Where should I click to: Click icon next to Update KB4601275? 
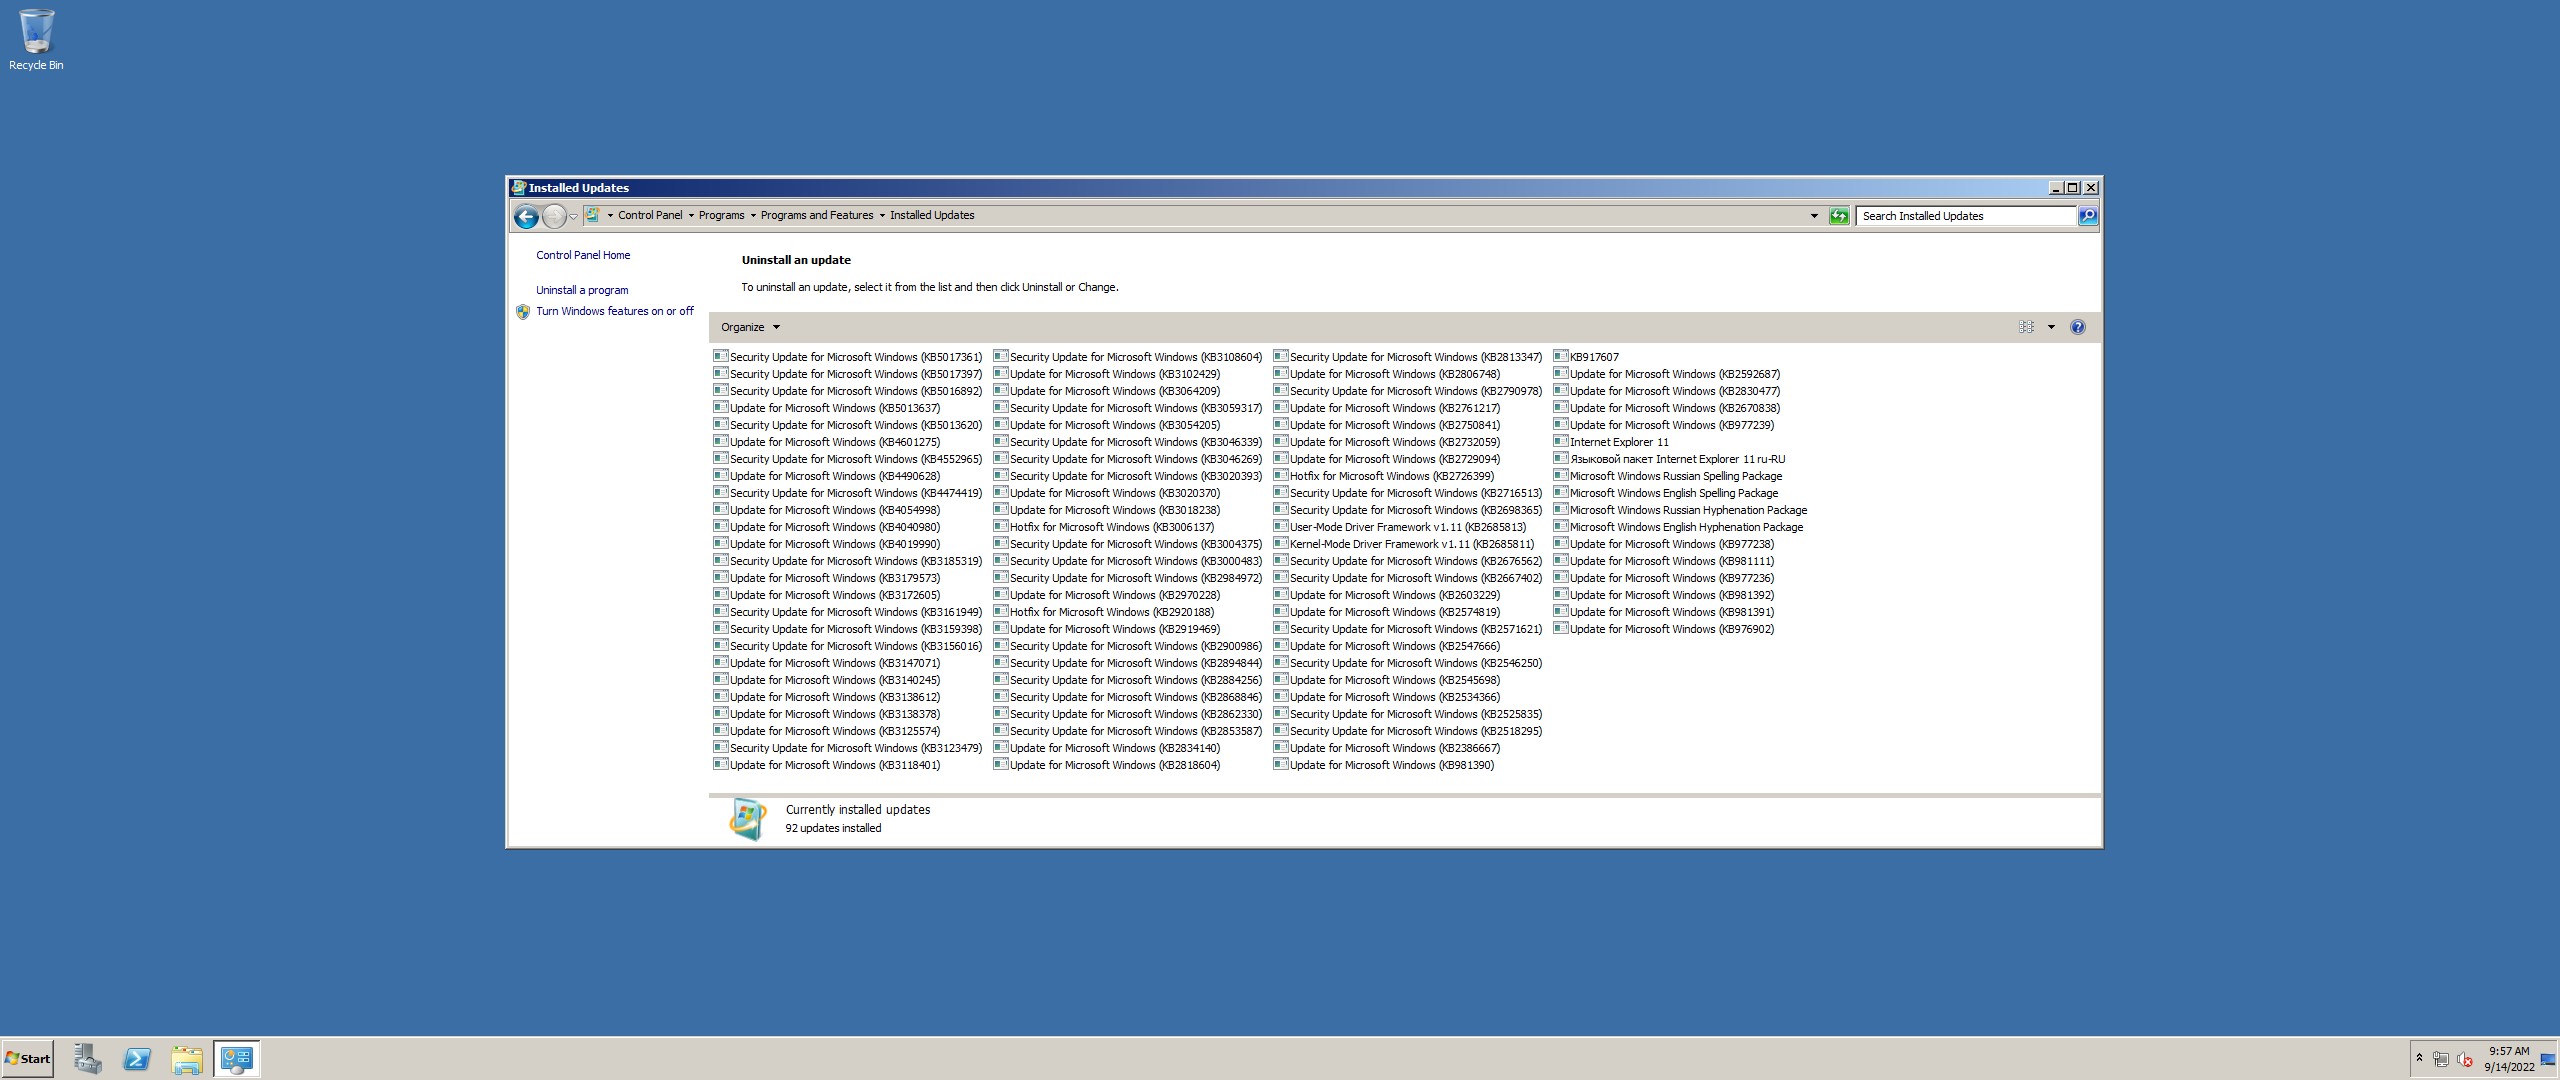[x=720, y=441]
